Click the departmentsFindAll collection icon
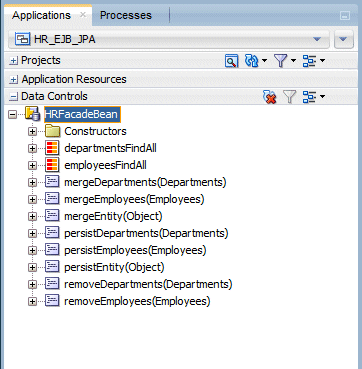Image resolution: width=362 pixels, height=369 pixels. pyautogui.click(x=52, y=148)
